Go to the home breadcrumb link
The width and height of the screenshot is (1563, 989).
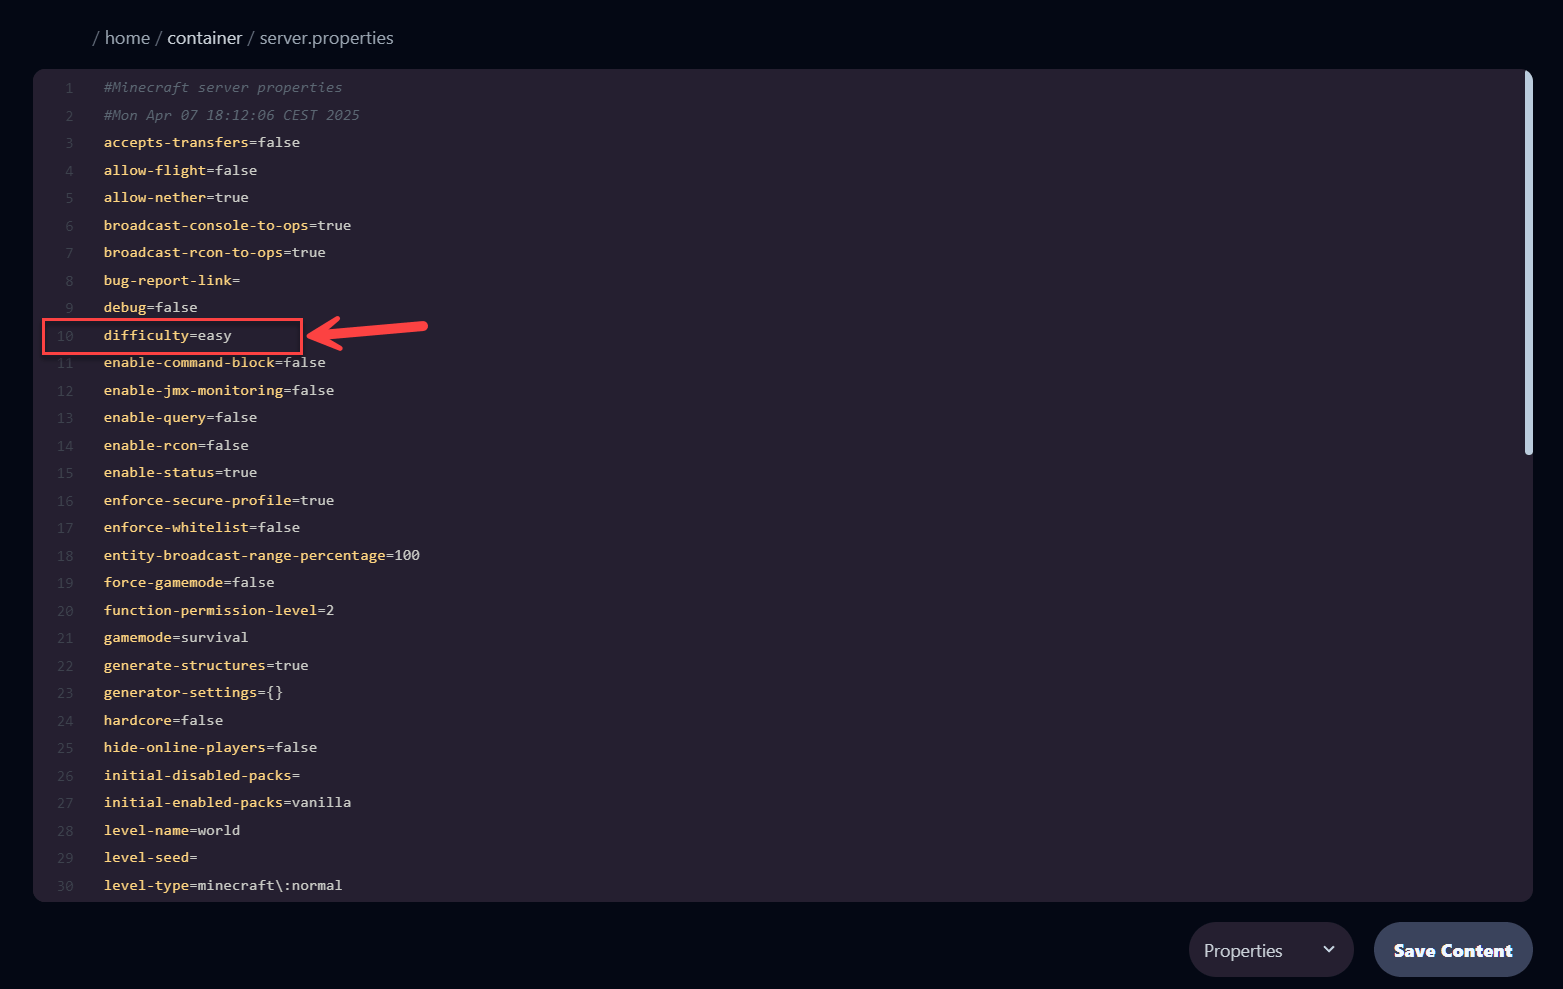pos(127,38)
